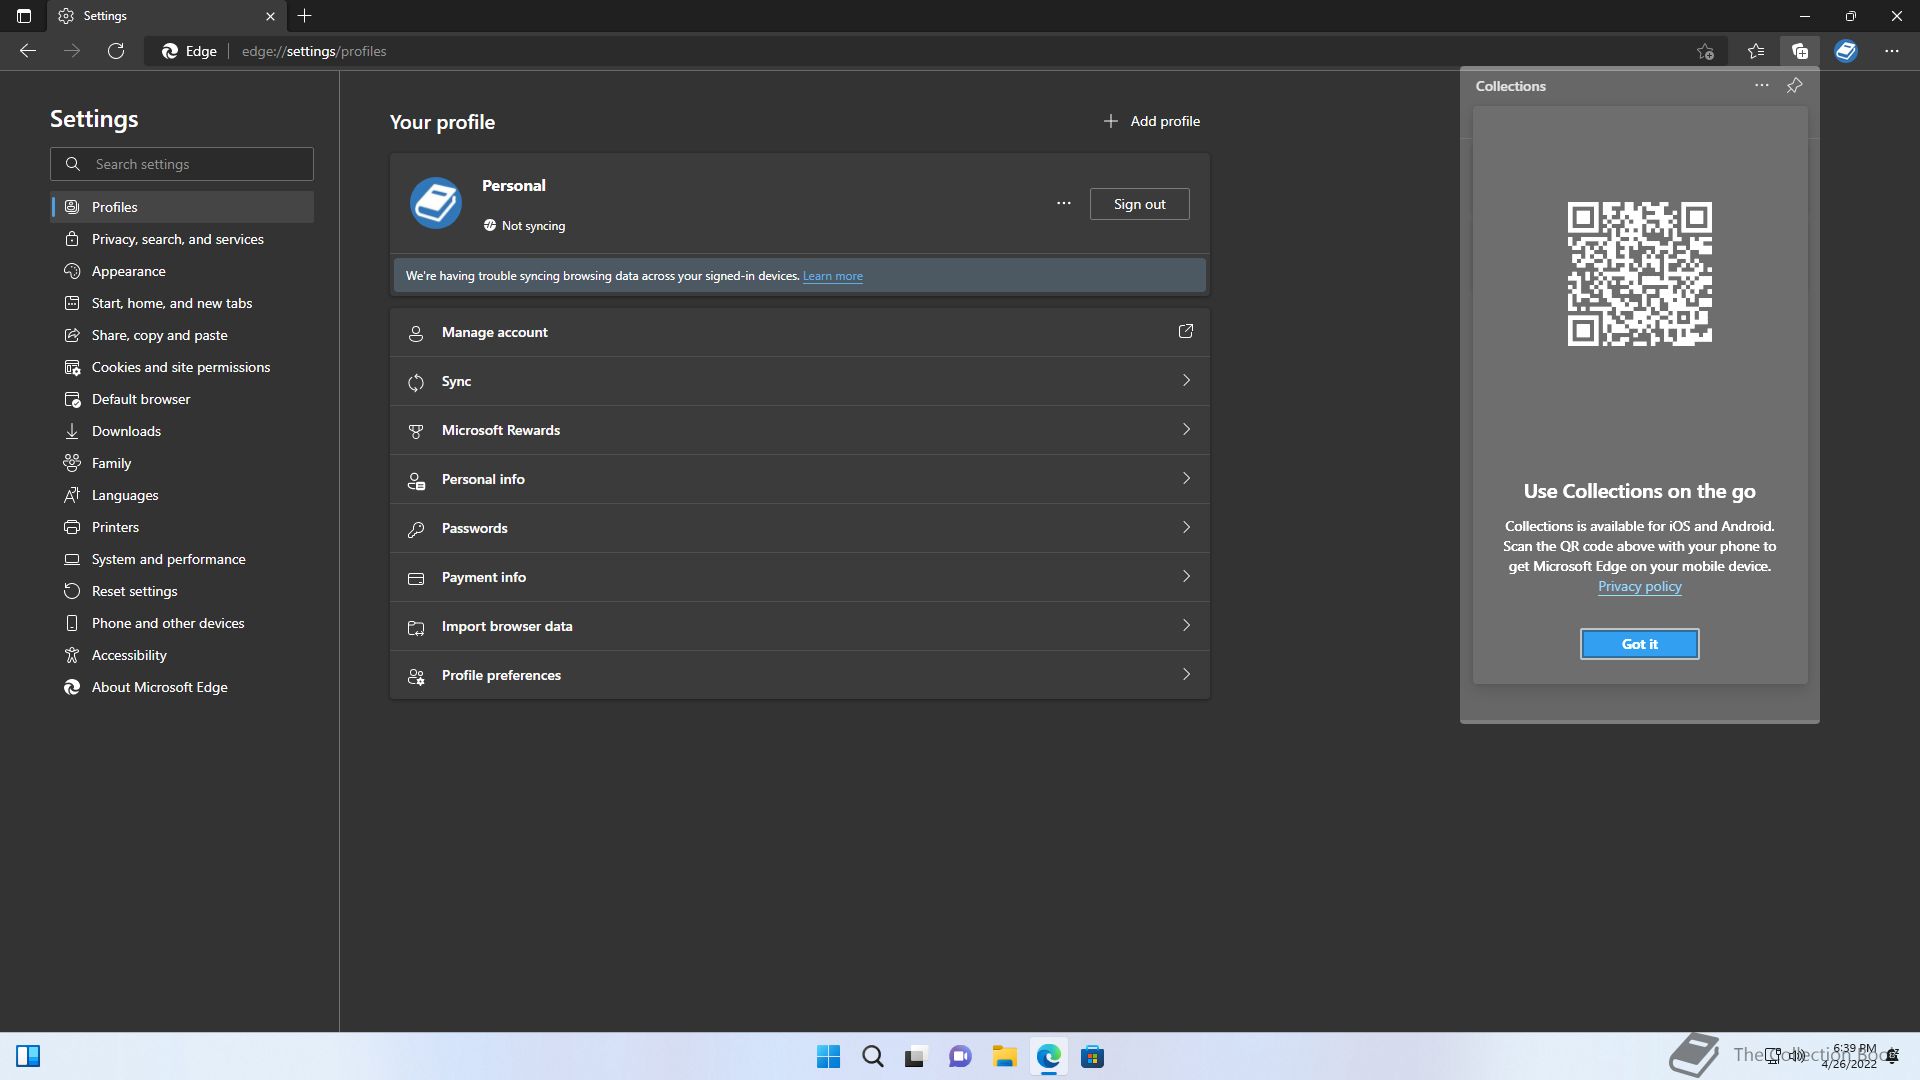Screen dimensions: 1920x1080
Task: Open Accessibility settings
Action: [182, 655]
